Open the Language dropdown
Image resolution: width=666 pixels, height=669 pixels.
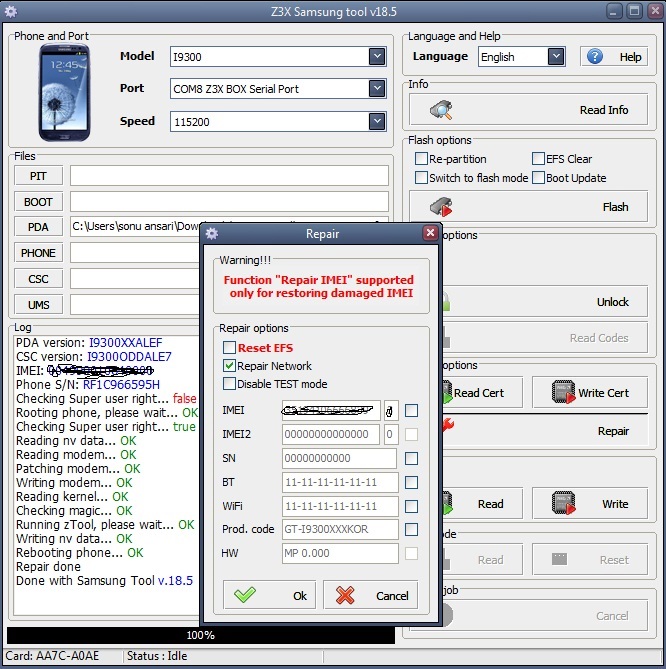pyautogui.click(x=556, y=56)
